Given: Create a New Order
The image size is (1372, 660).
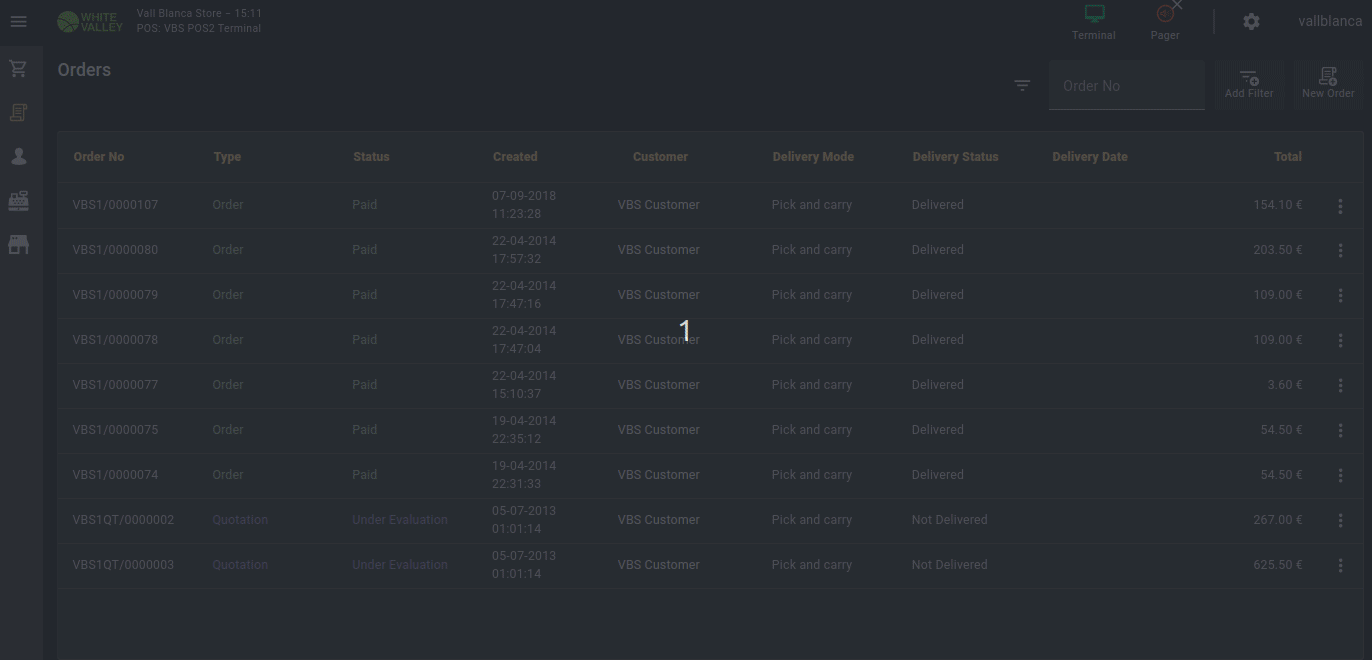Looking at the screenshot, I should coord(1328,83).
